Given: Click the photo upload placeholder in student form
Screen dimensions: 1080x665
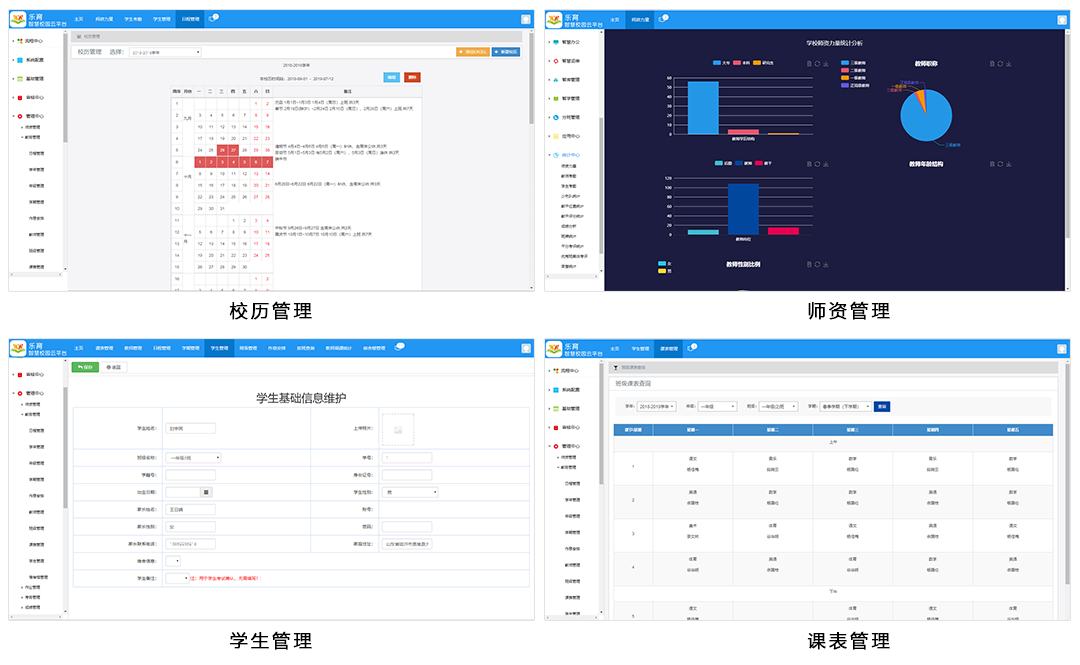Looking at the screenshot, I should [x=397, y=428].
